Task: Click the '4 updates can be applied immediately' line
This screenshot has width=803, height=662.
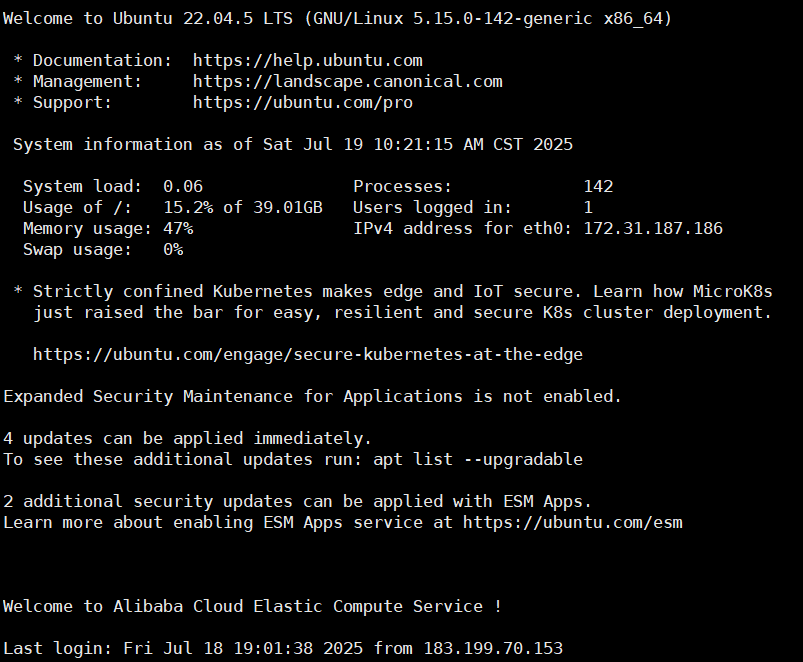Action: tap(187, 438)
